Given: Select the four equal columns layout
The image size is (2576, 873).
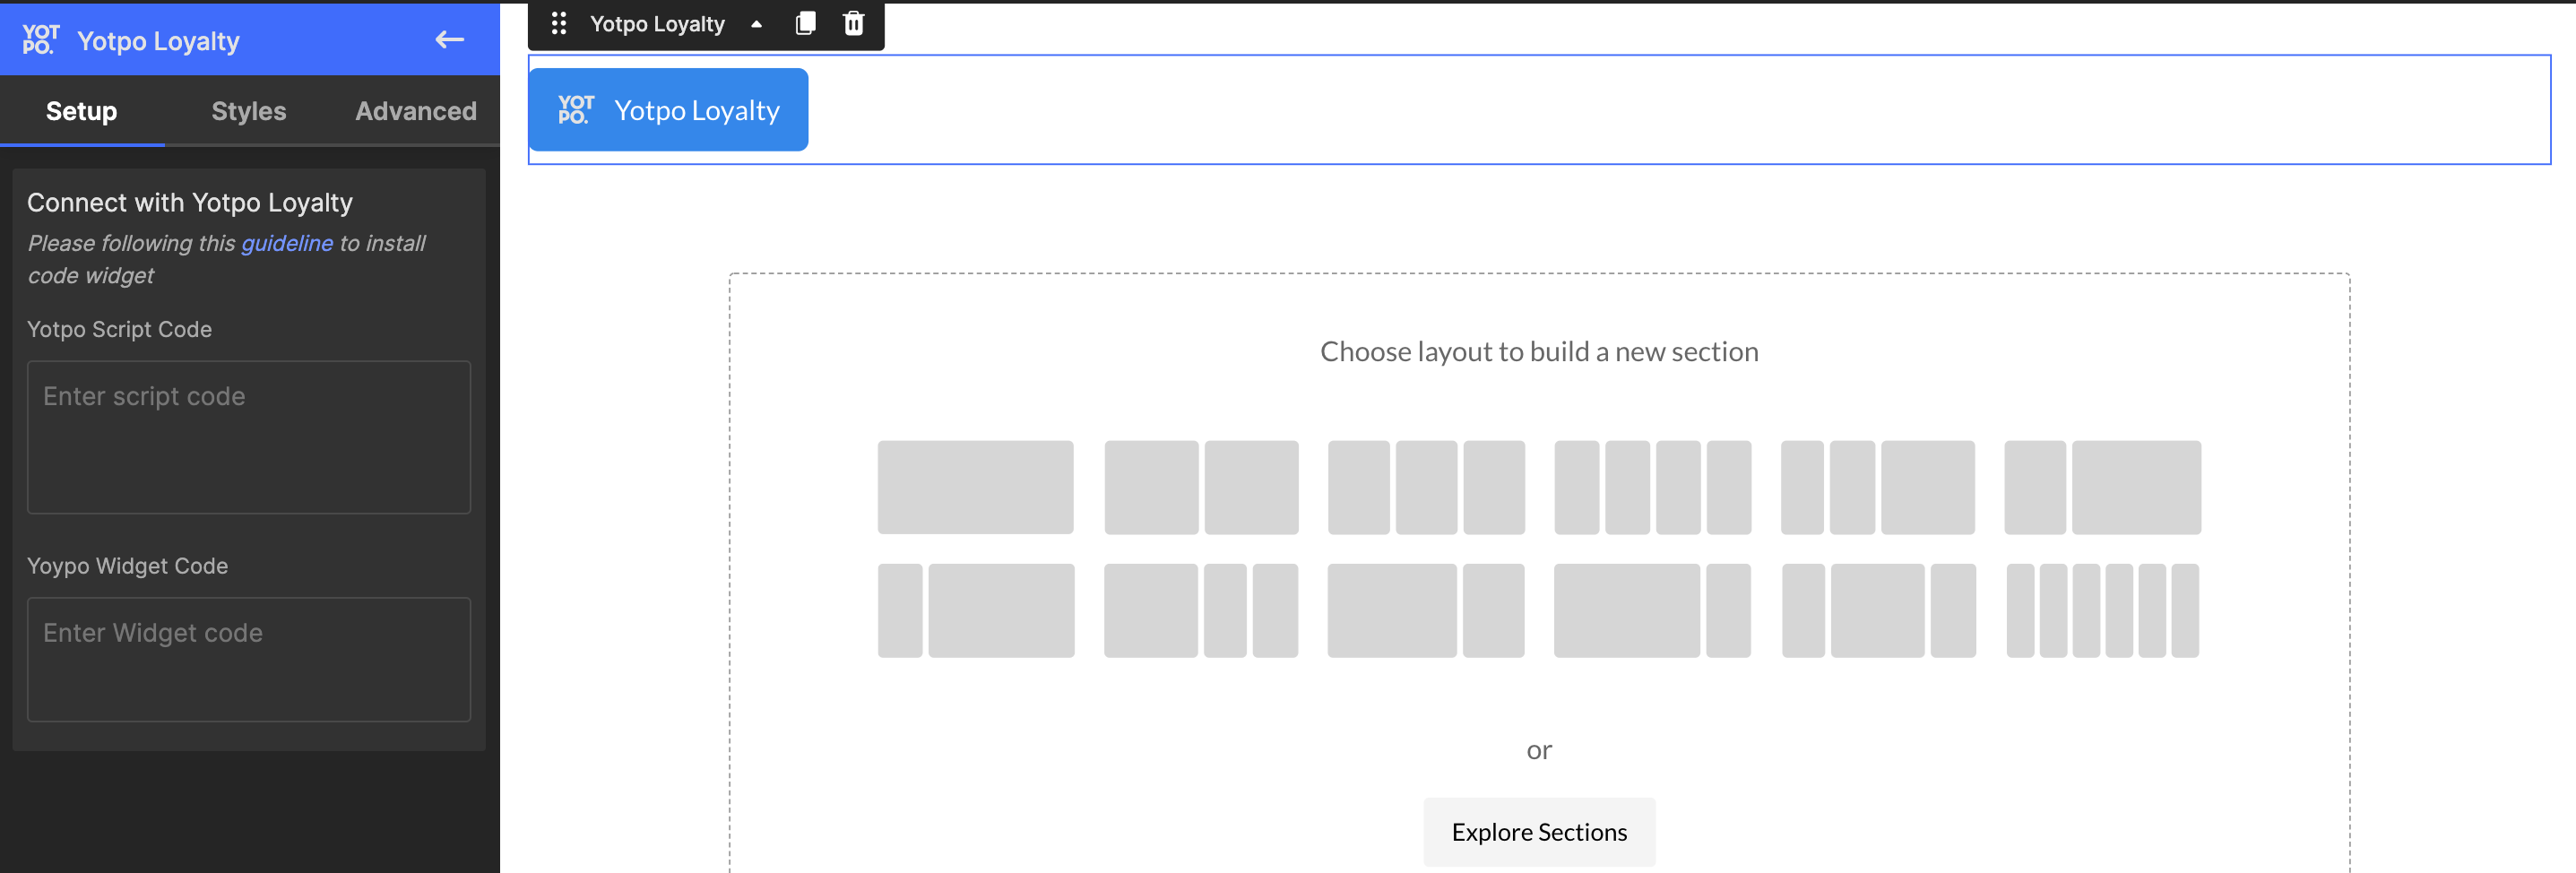Looking at the screenshot, I should point(1652,487).
